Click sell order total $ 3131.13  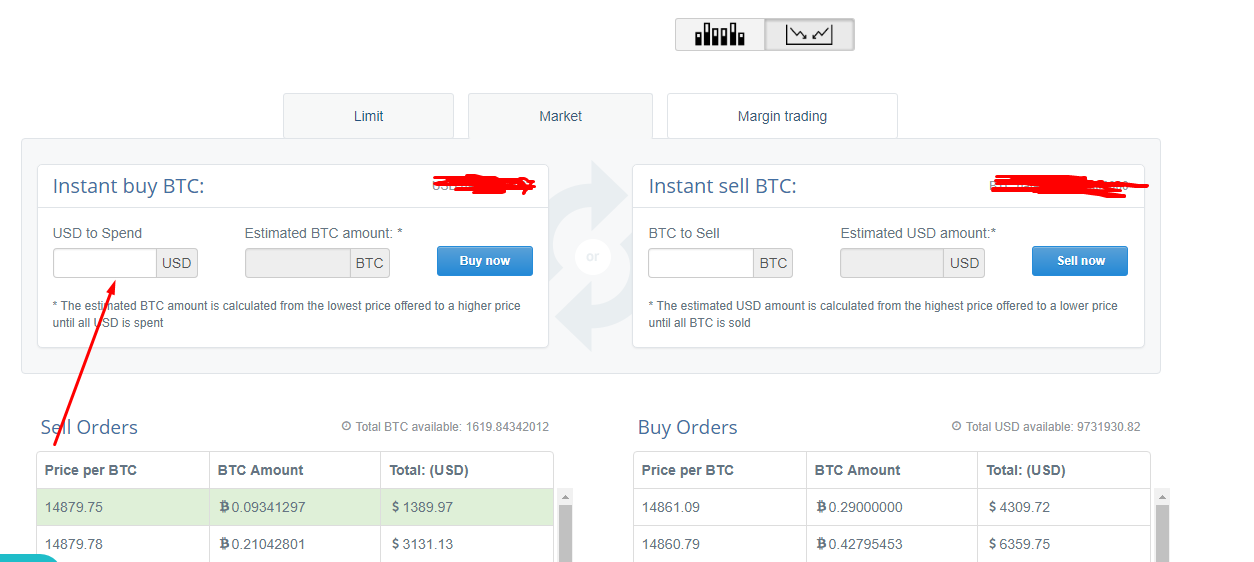click(x=422, y=544)
